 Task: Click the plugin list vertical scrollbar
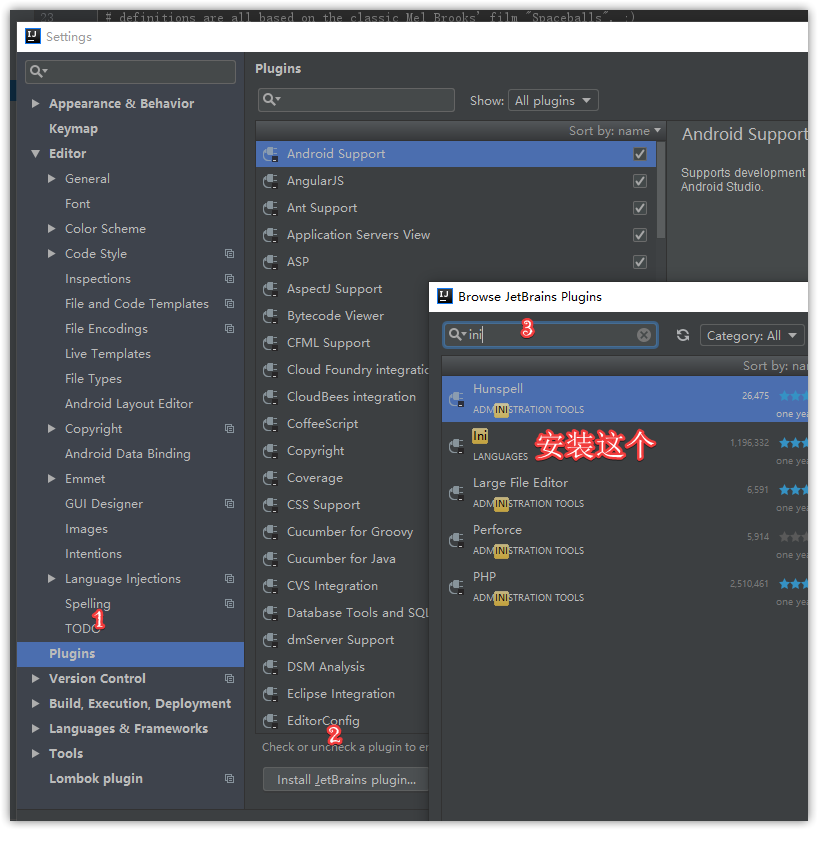(x=661, y=189)
